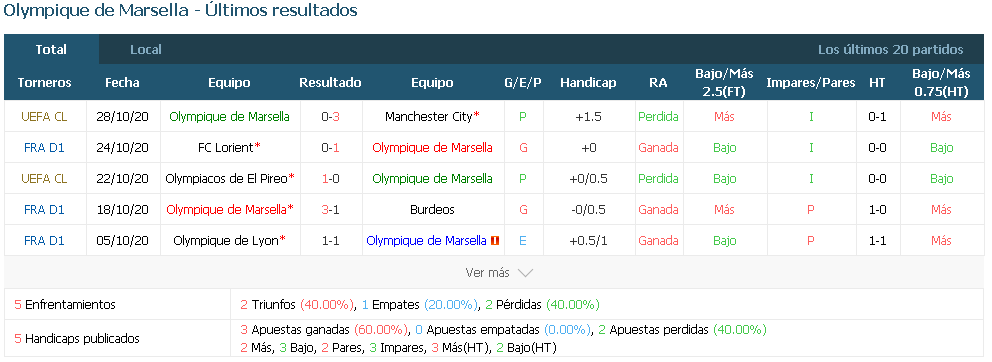Click the Olympique de Lyon team name
992x362 pixels.
[226, 240]
